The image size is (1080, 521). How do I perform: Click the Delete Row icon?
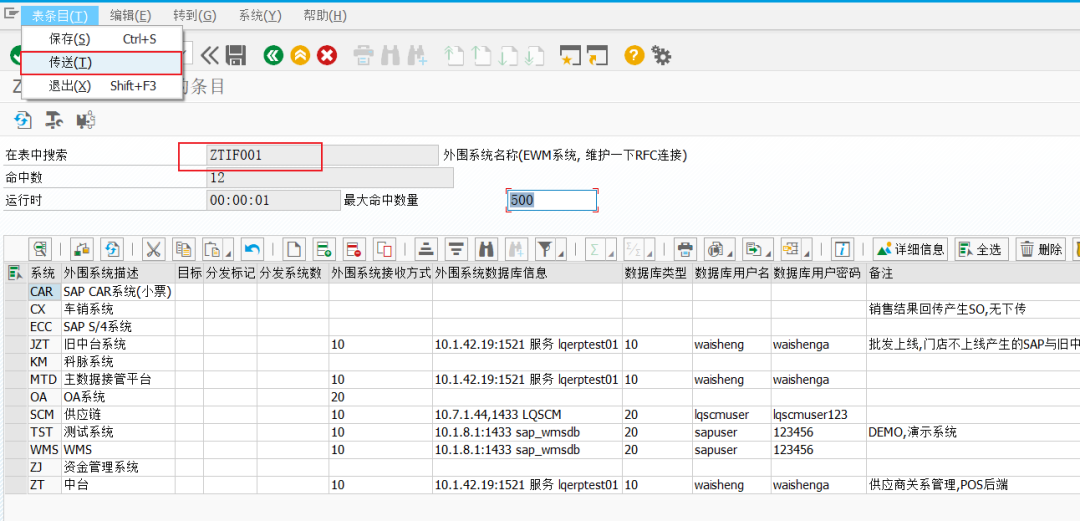pos(354,249)
